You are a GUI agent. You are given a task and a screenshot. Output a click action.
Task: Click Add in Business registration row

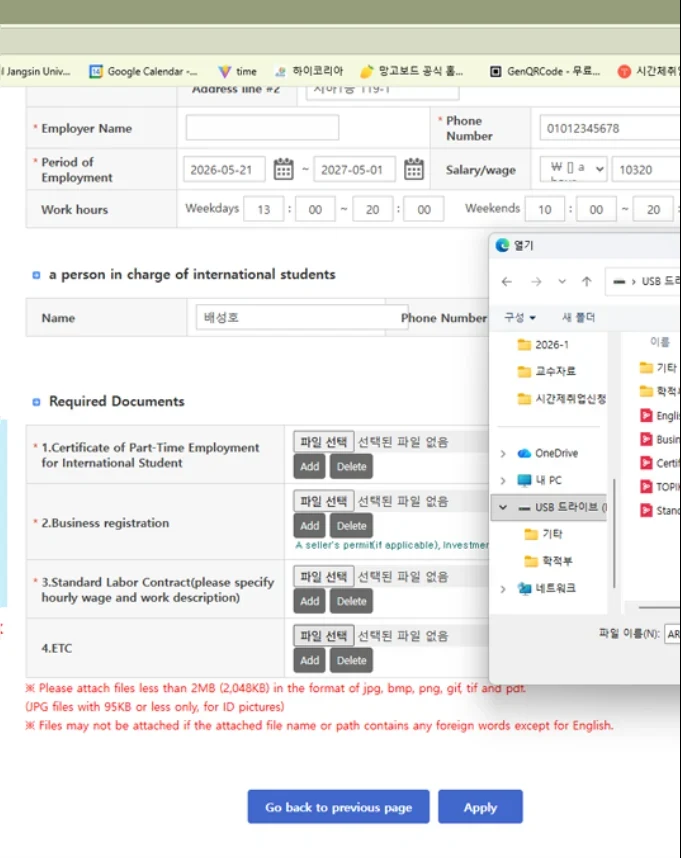pos(310,525)
